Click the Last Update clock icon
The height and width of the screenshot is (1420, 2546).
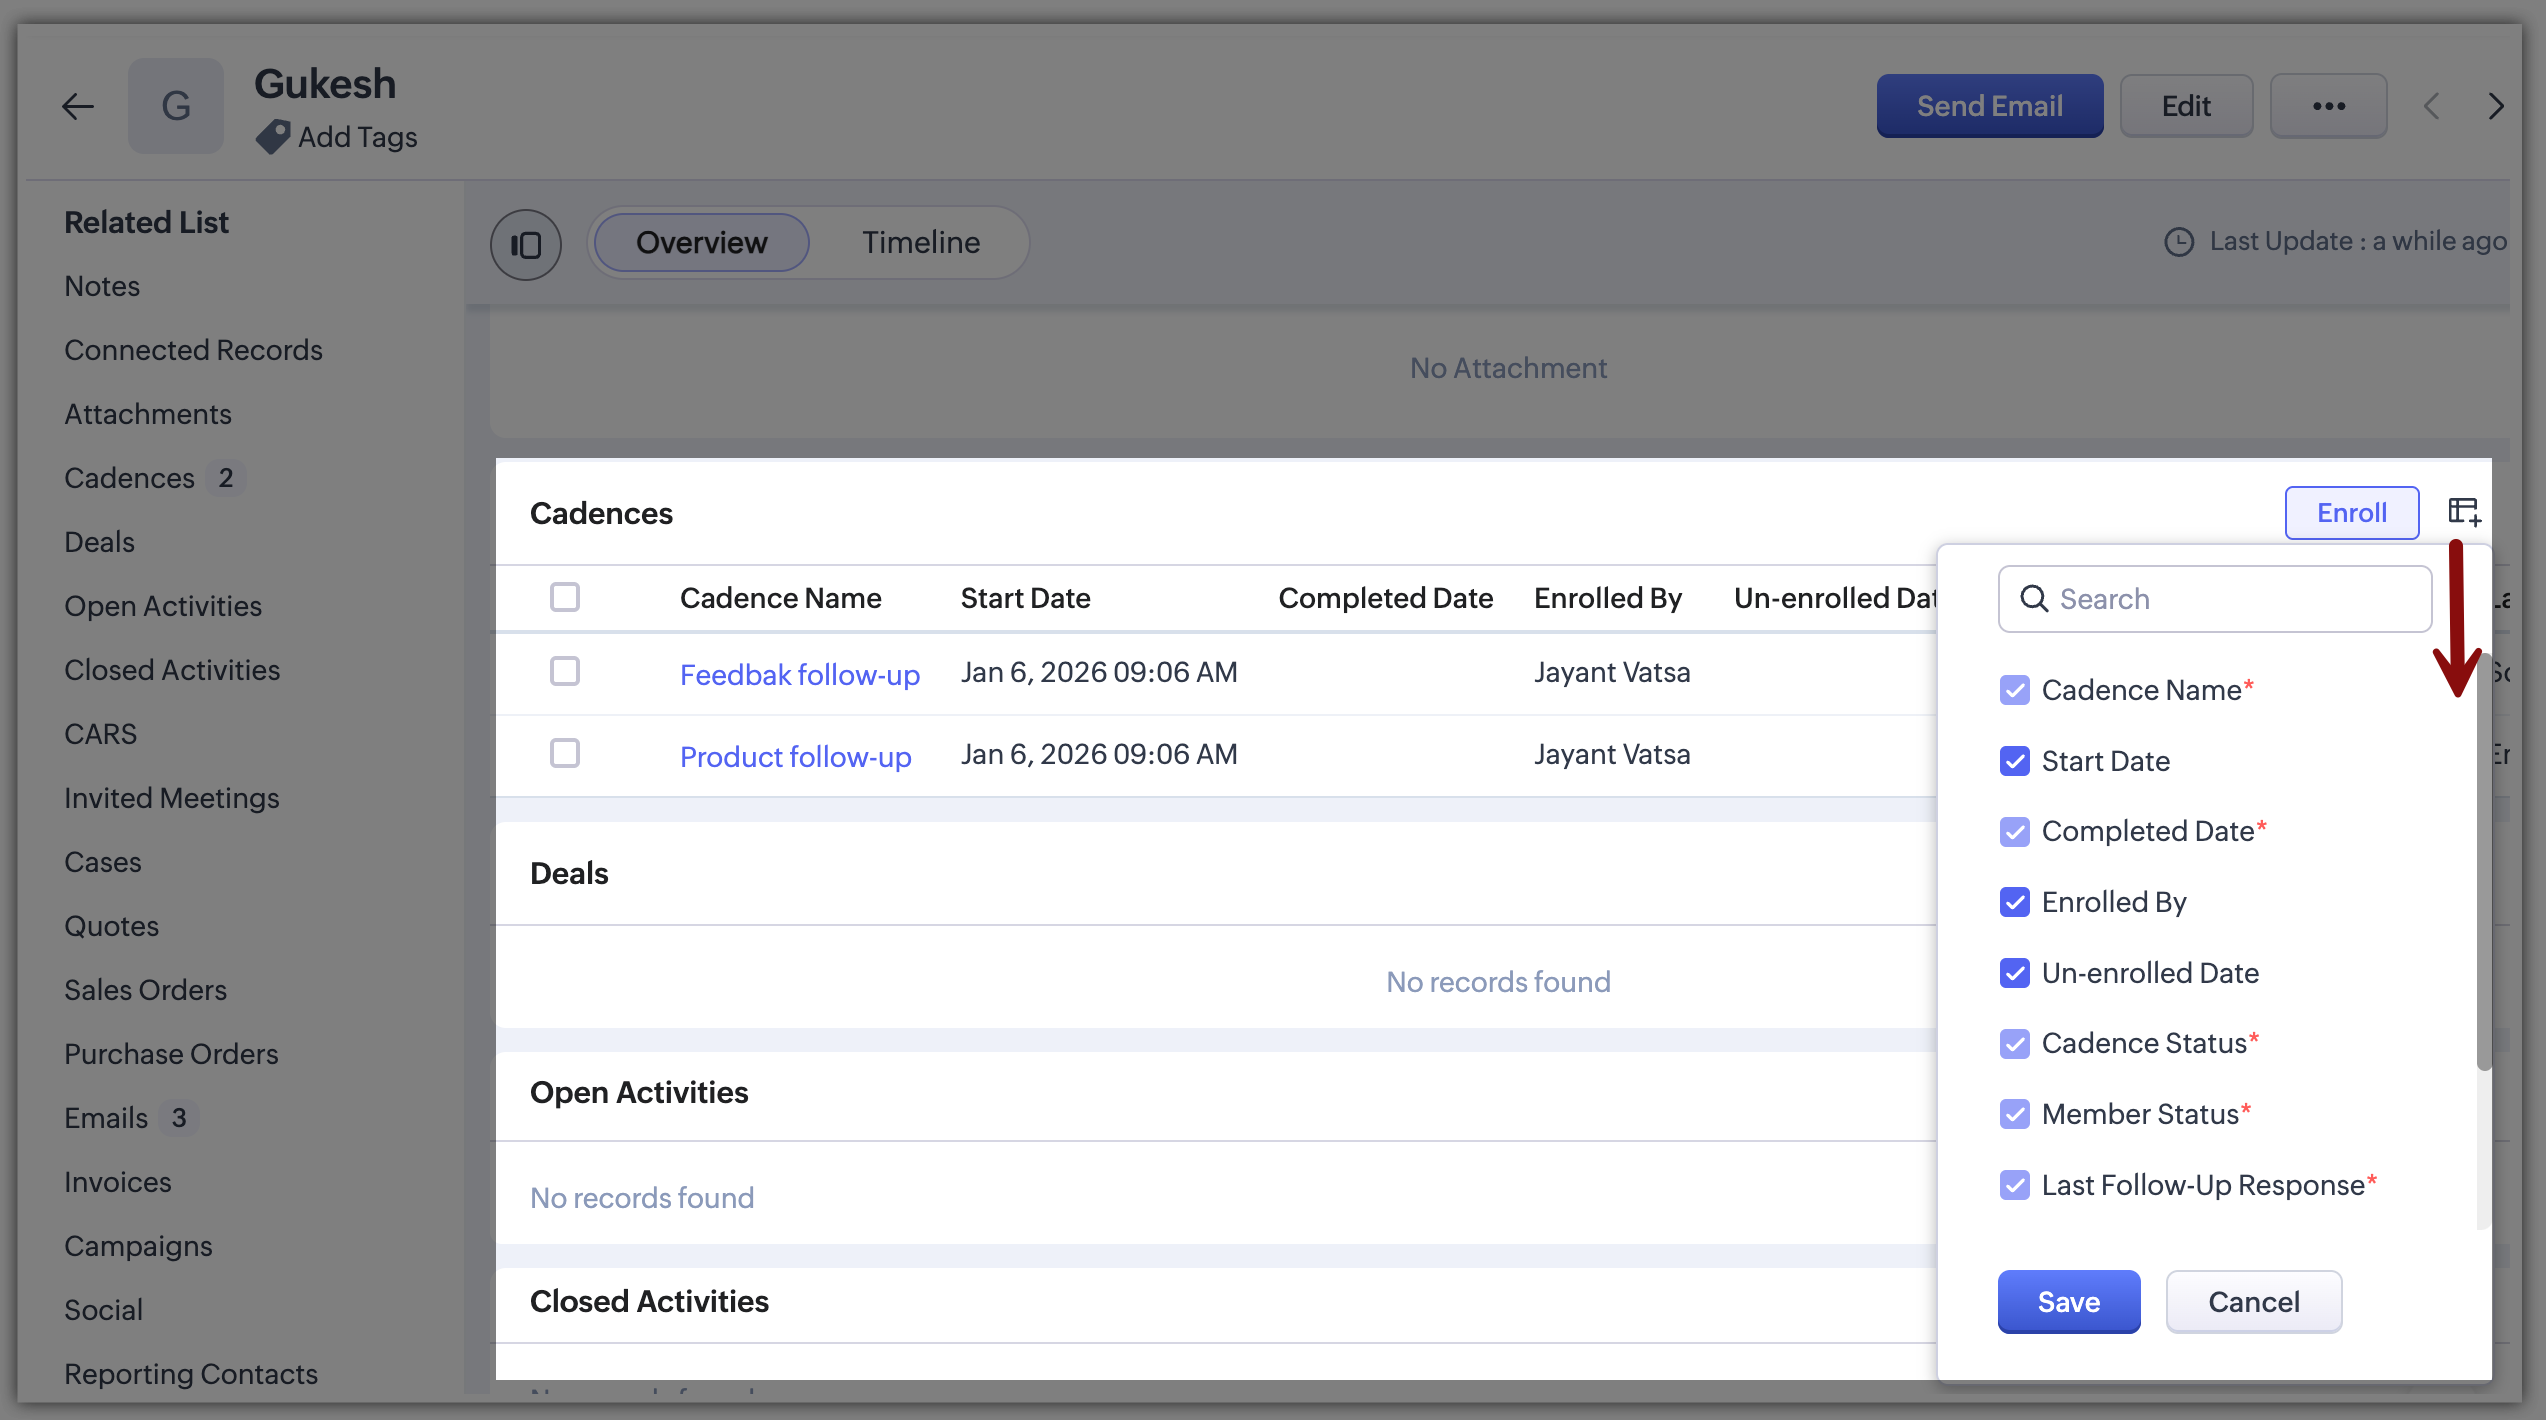click(x=2178, y=242)
